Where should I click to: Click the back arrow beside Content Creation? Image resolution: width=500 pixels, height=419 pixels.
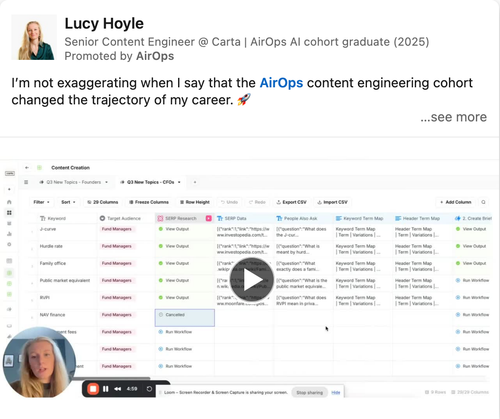click(27, 168)
